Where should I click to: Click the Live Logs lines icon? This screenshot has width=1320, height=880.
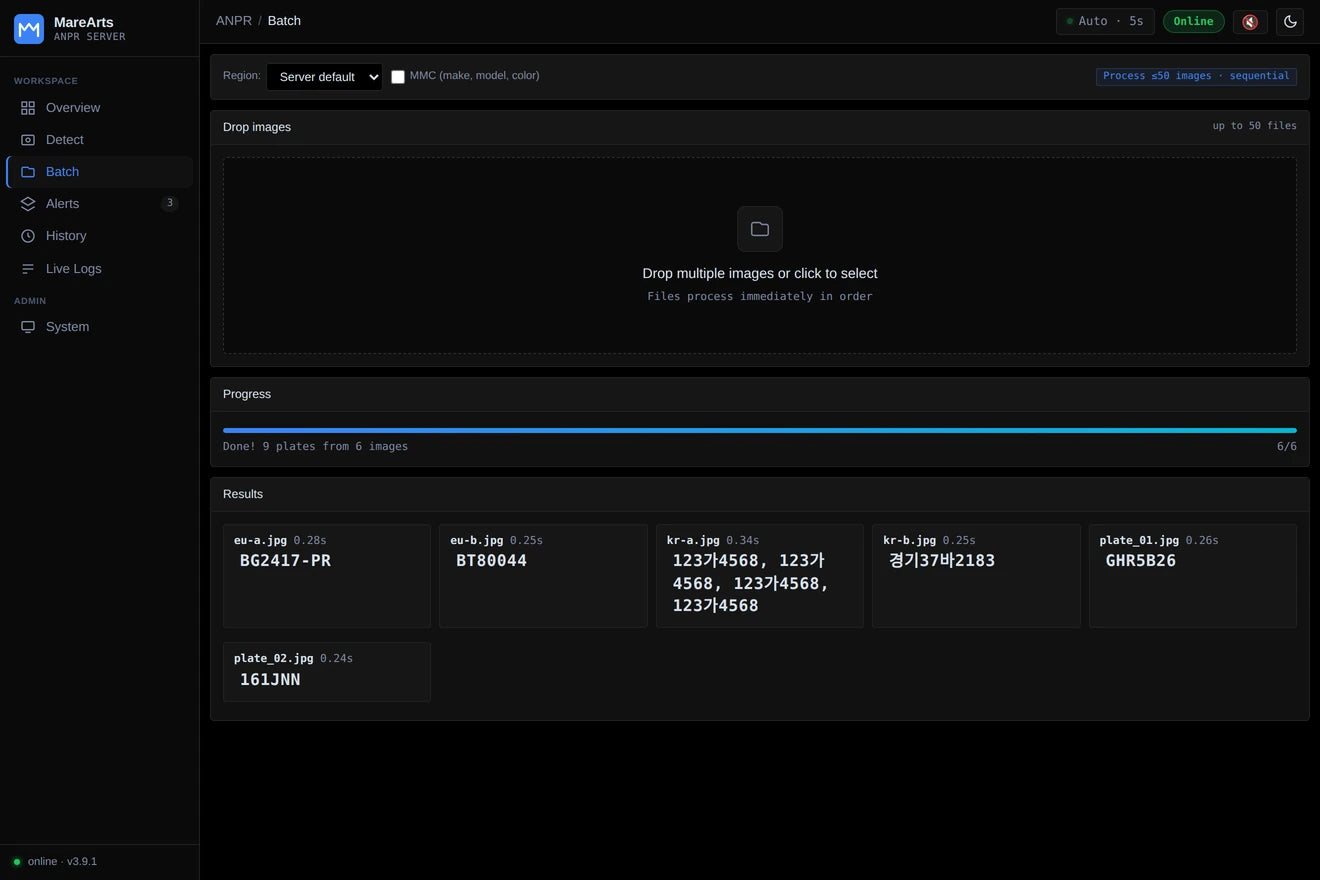pyautogui.click(x=28, y=269)
